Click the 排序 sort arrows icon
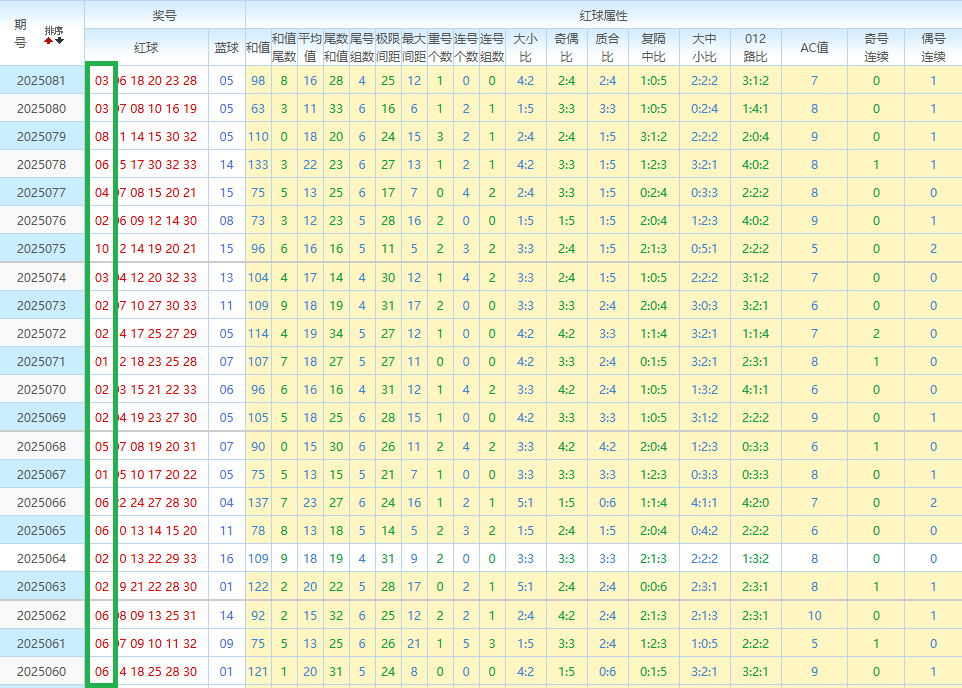This screenshot has height=688, width=962. pyautogui.click(x=54, y=34)
